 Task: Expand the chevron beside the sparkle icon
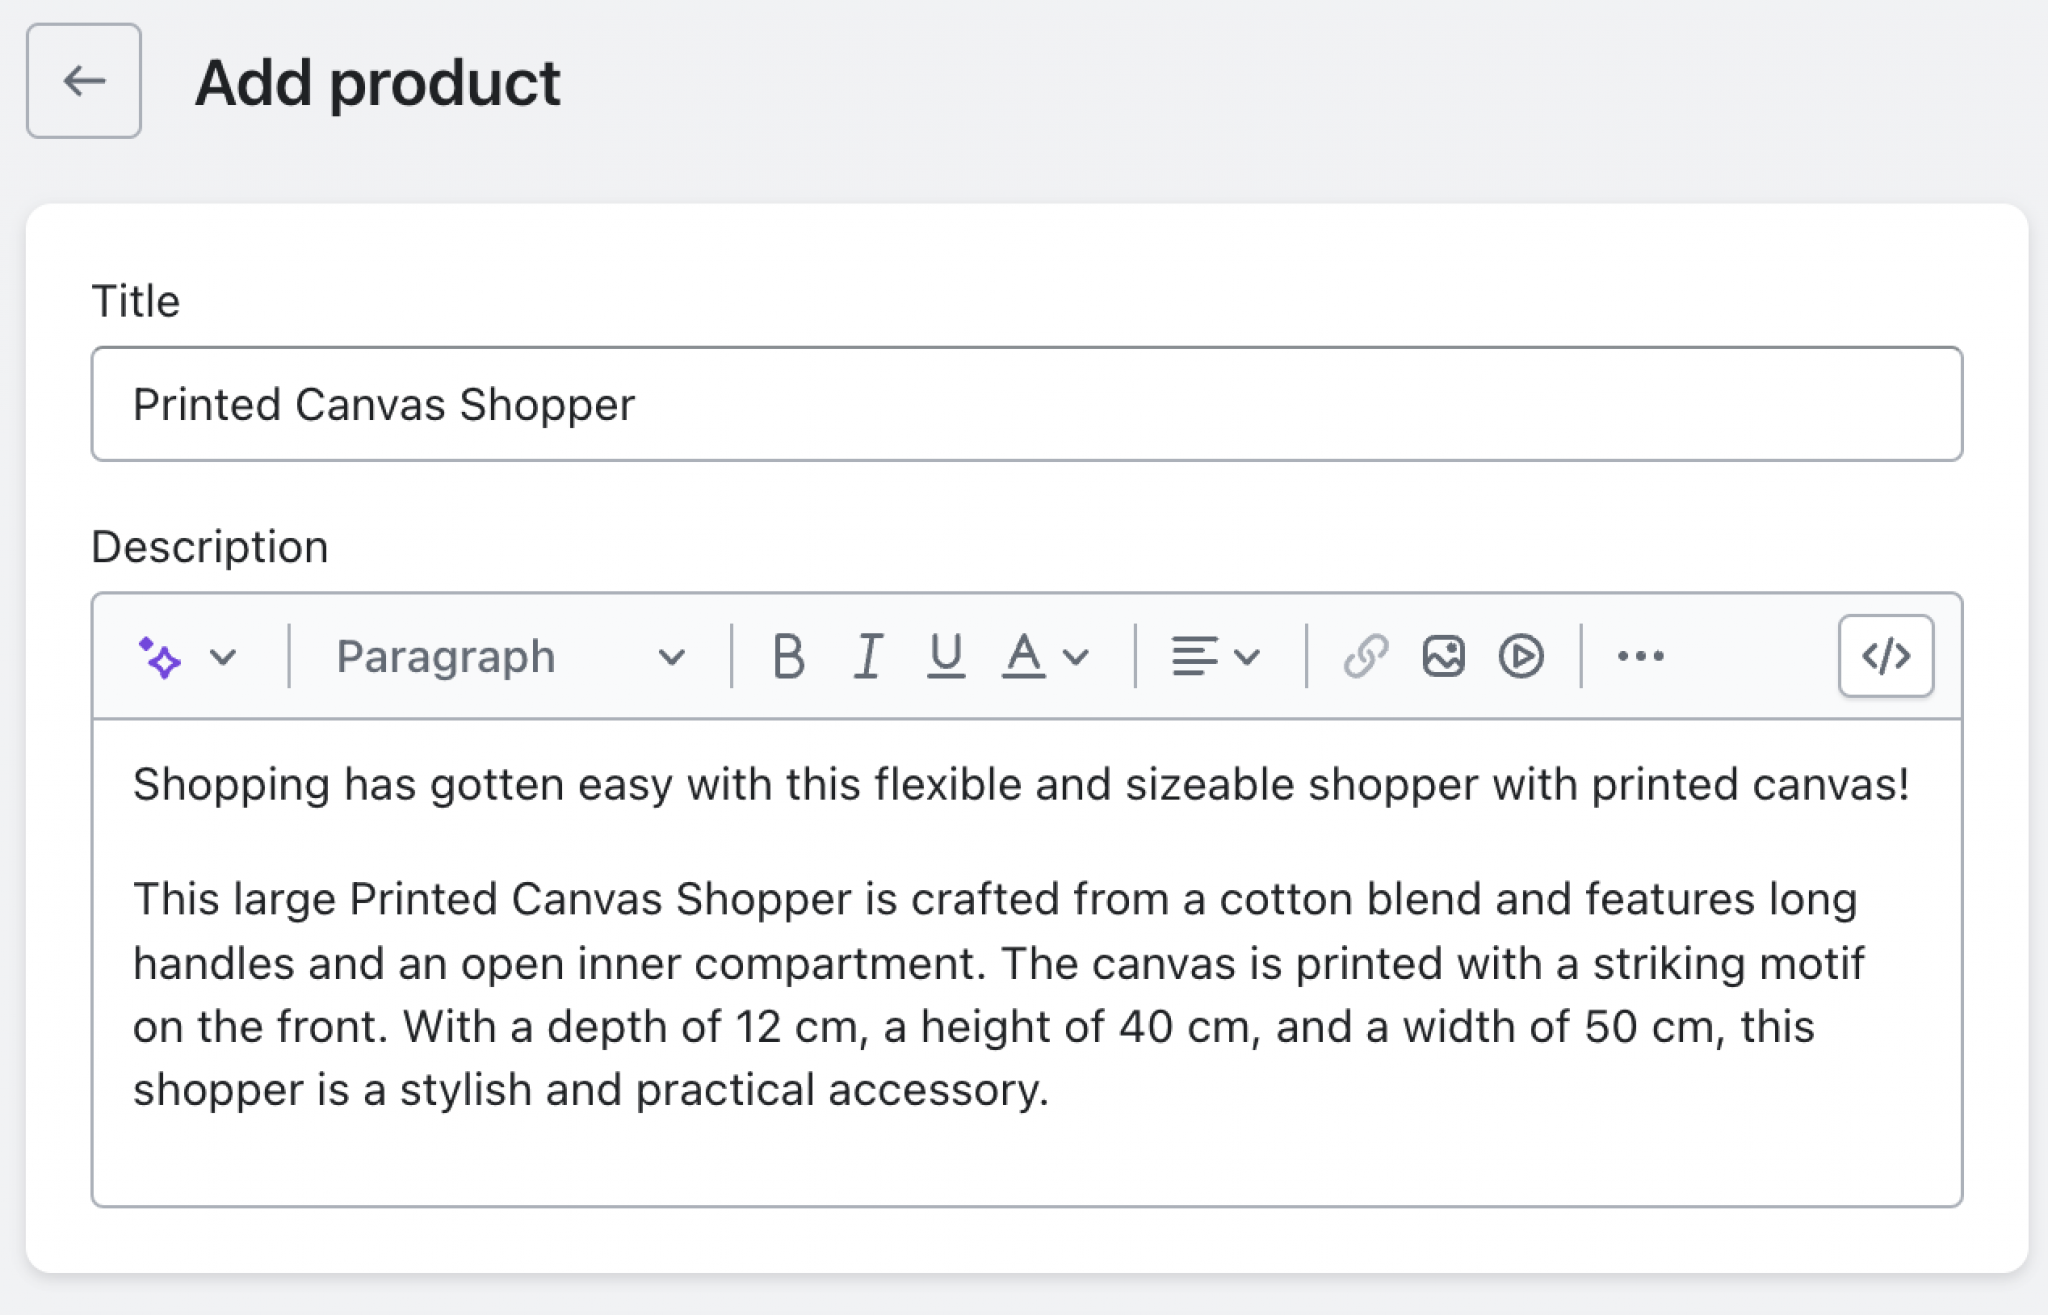[223, 657]
